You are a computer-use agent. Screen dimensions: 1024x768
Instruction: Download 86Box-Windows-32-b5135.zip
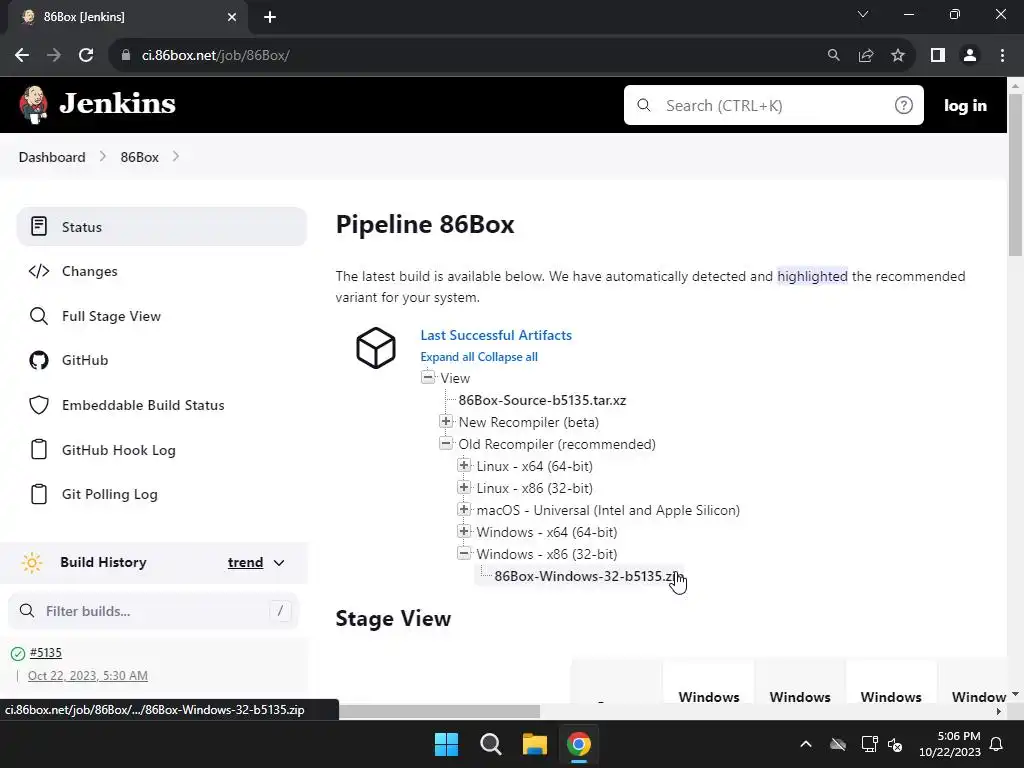tap(588, 576)
